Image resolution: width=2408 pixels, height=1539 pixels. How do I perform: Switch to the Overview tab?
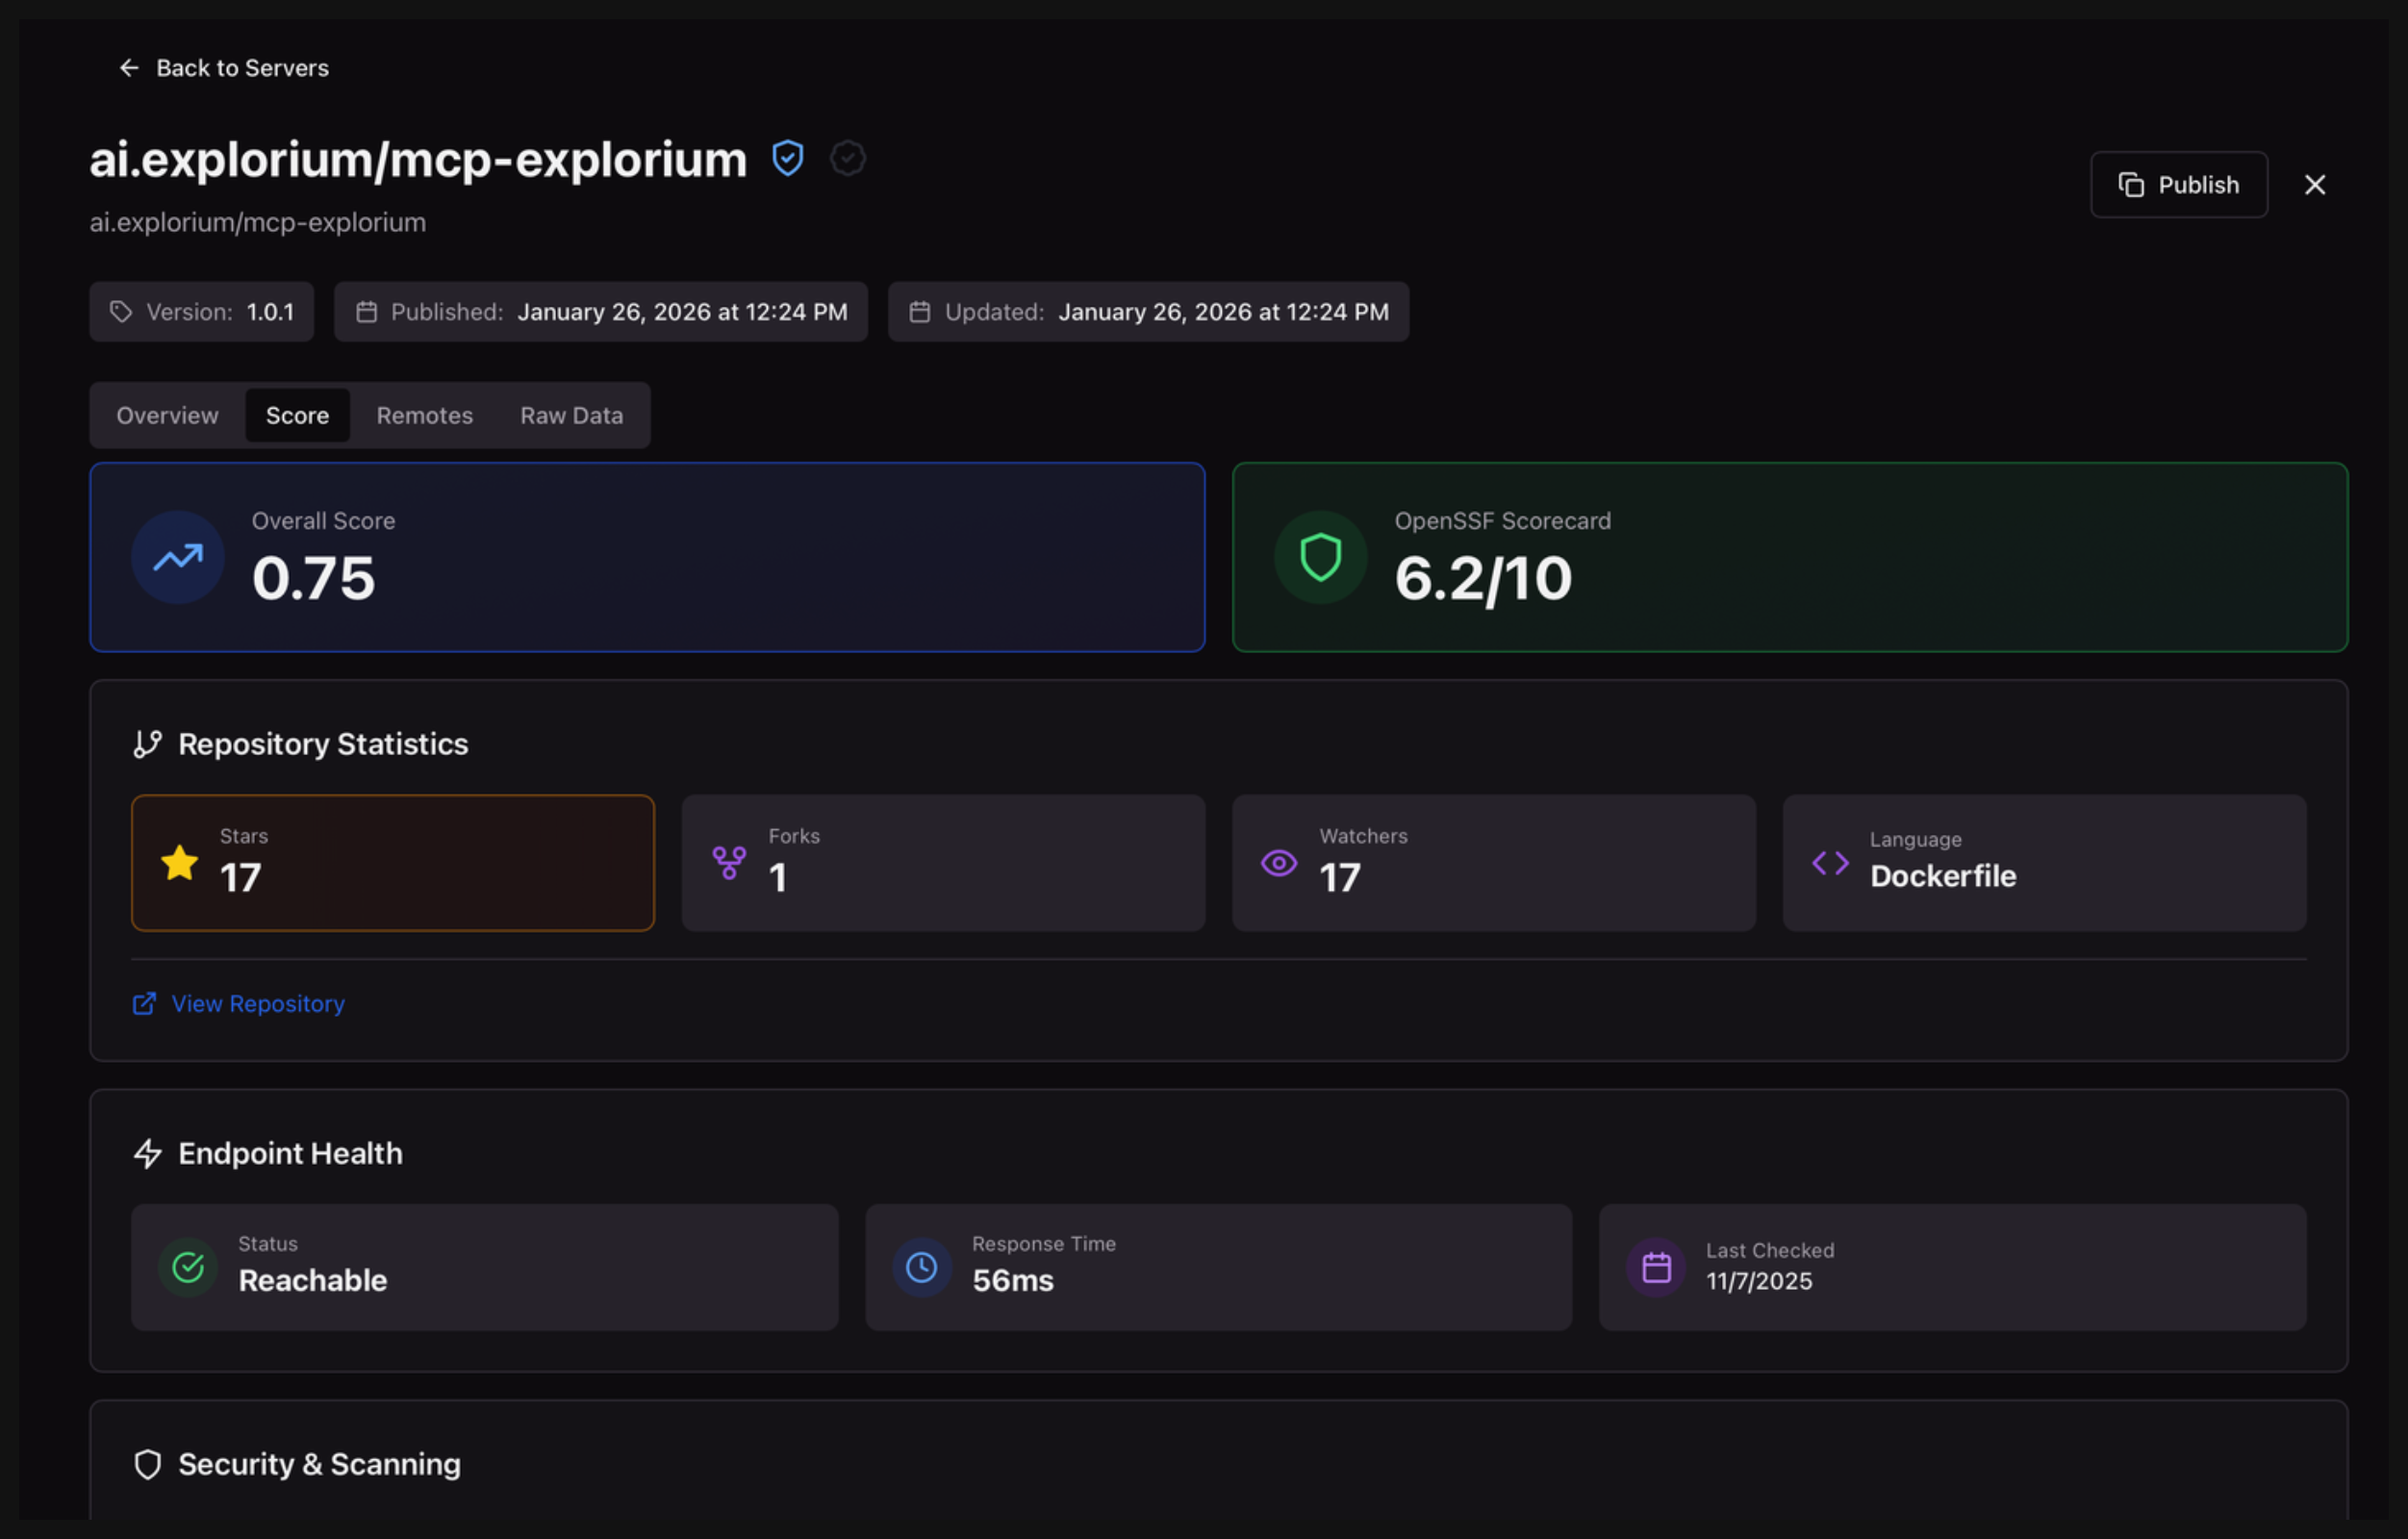pyautogui.click(x=167, y=415)
